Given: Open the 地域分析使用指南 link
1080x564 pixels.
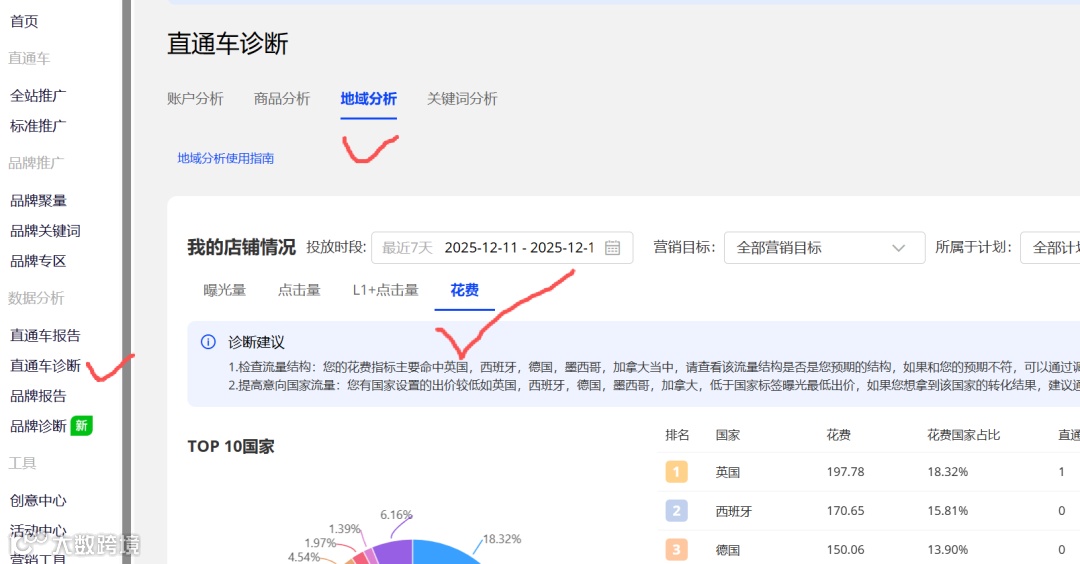Looking at the screenshot, I should tap(226, 158).
